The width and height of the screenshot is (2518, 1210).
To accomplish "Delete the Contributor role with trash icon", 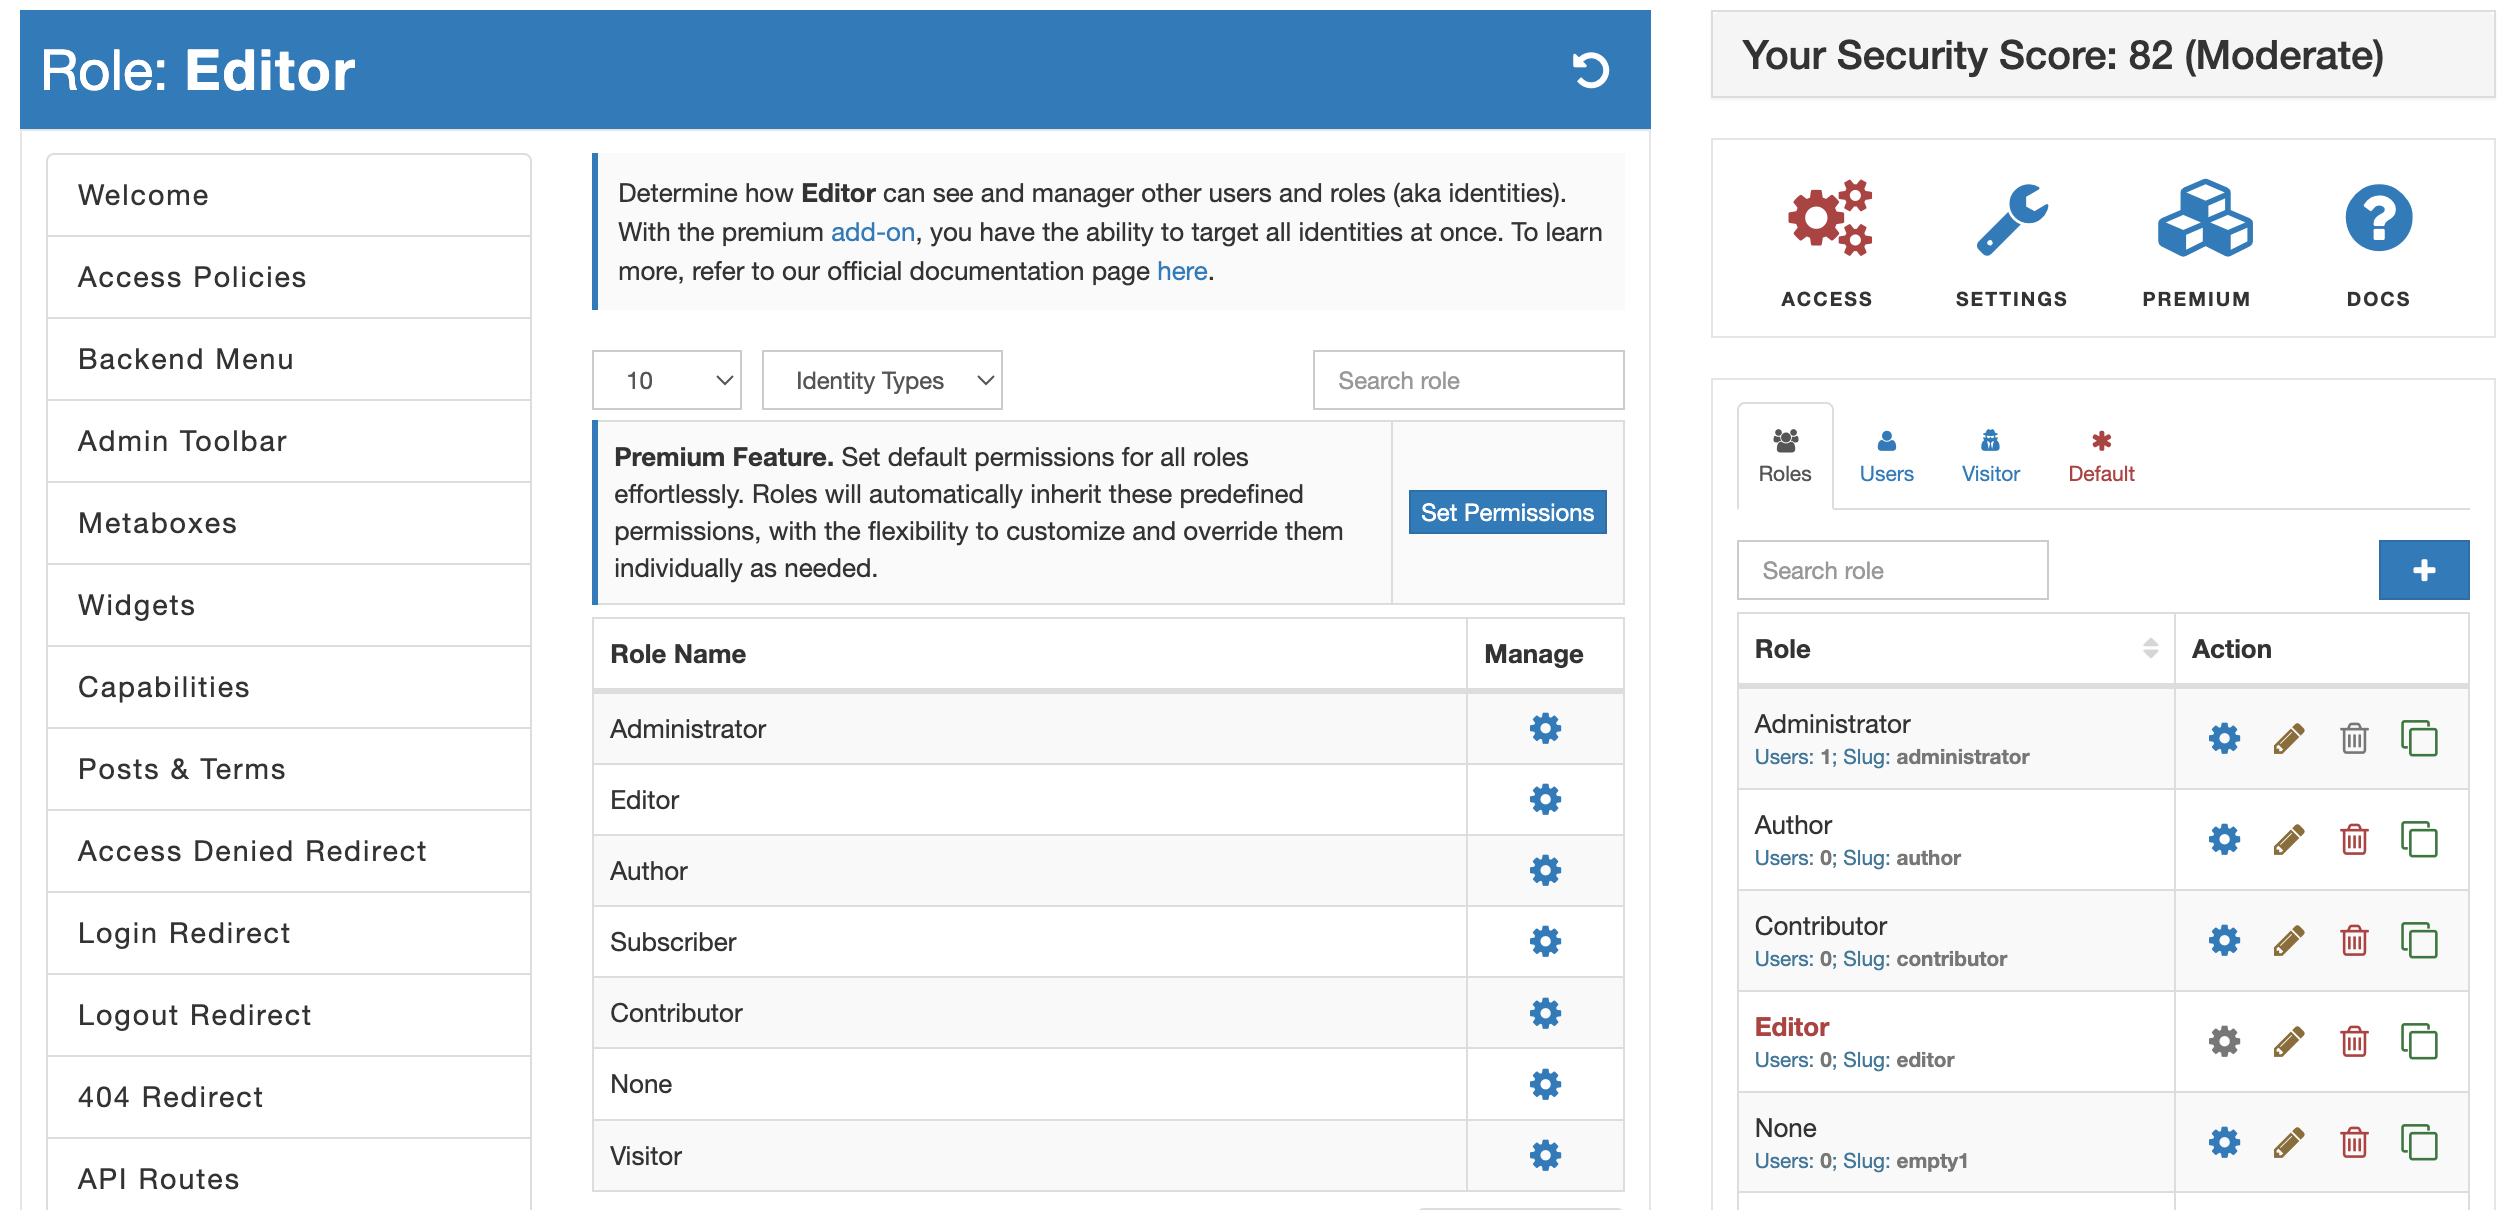I will 2353,940.
